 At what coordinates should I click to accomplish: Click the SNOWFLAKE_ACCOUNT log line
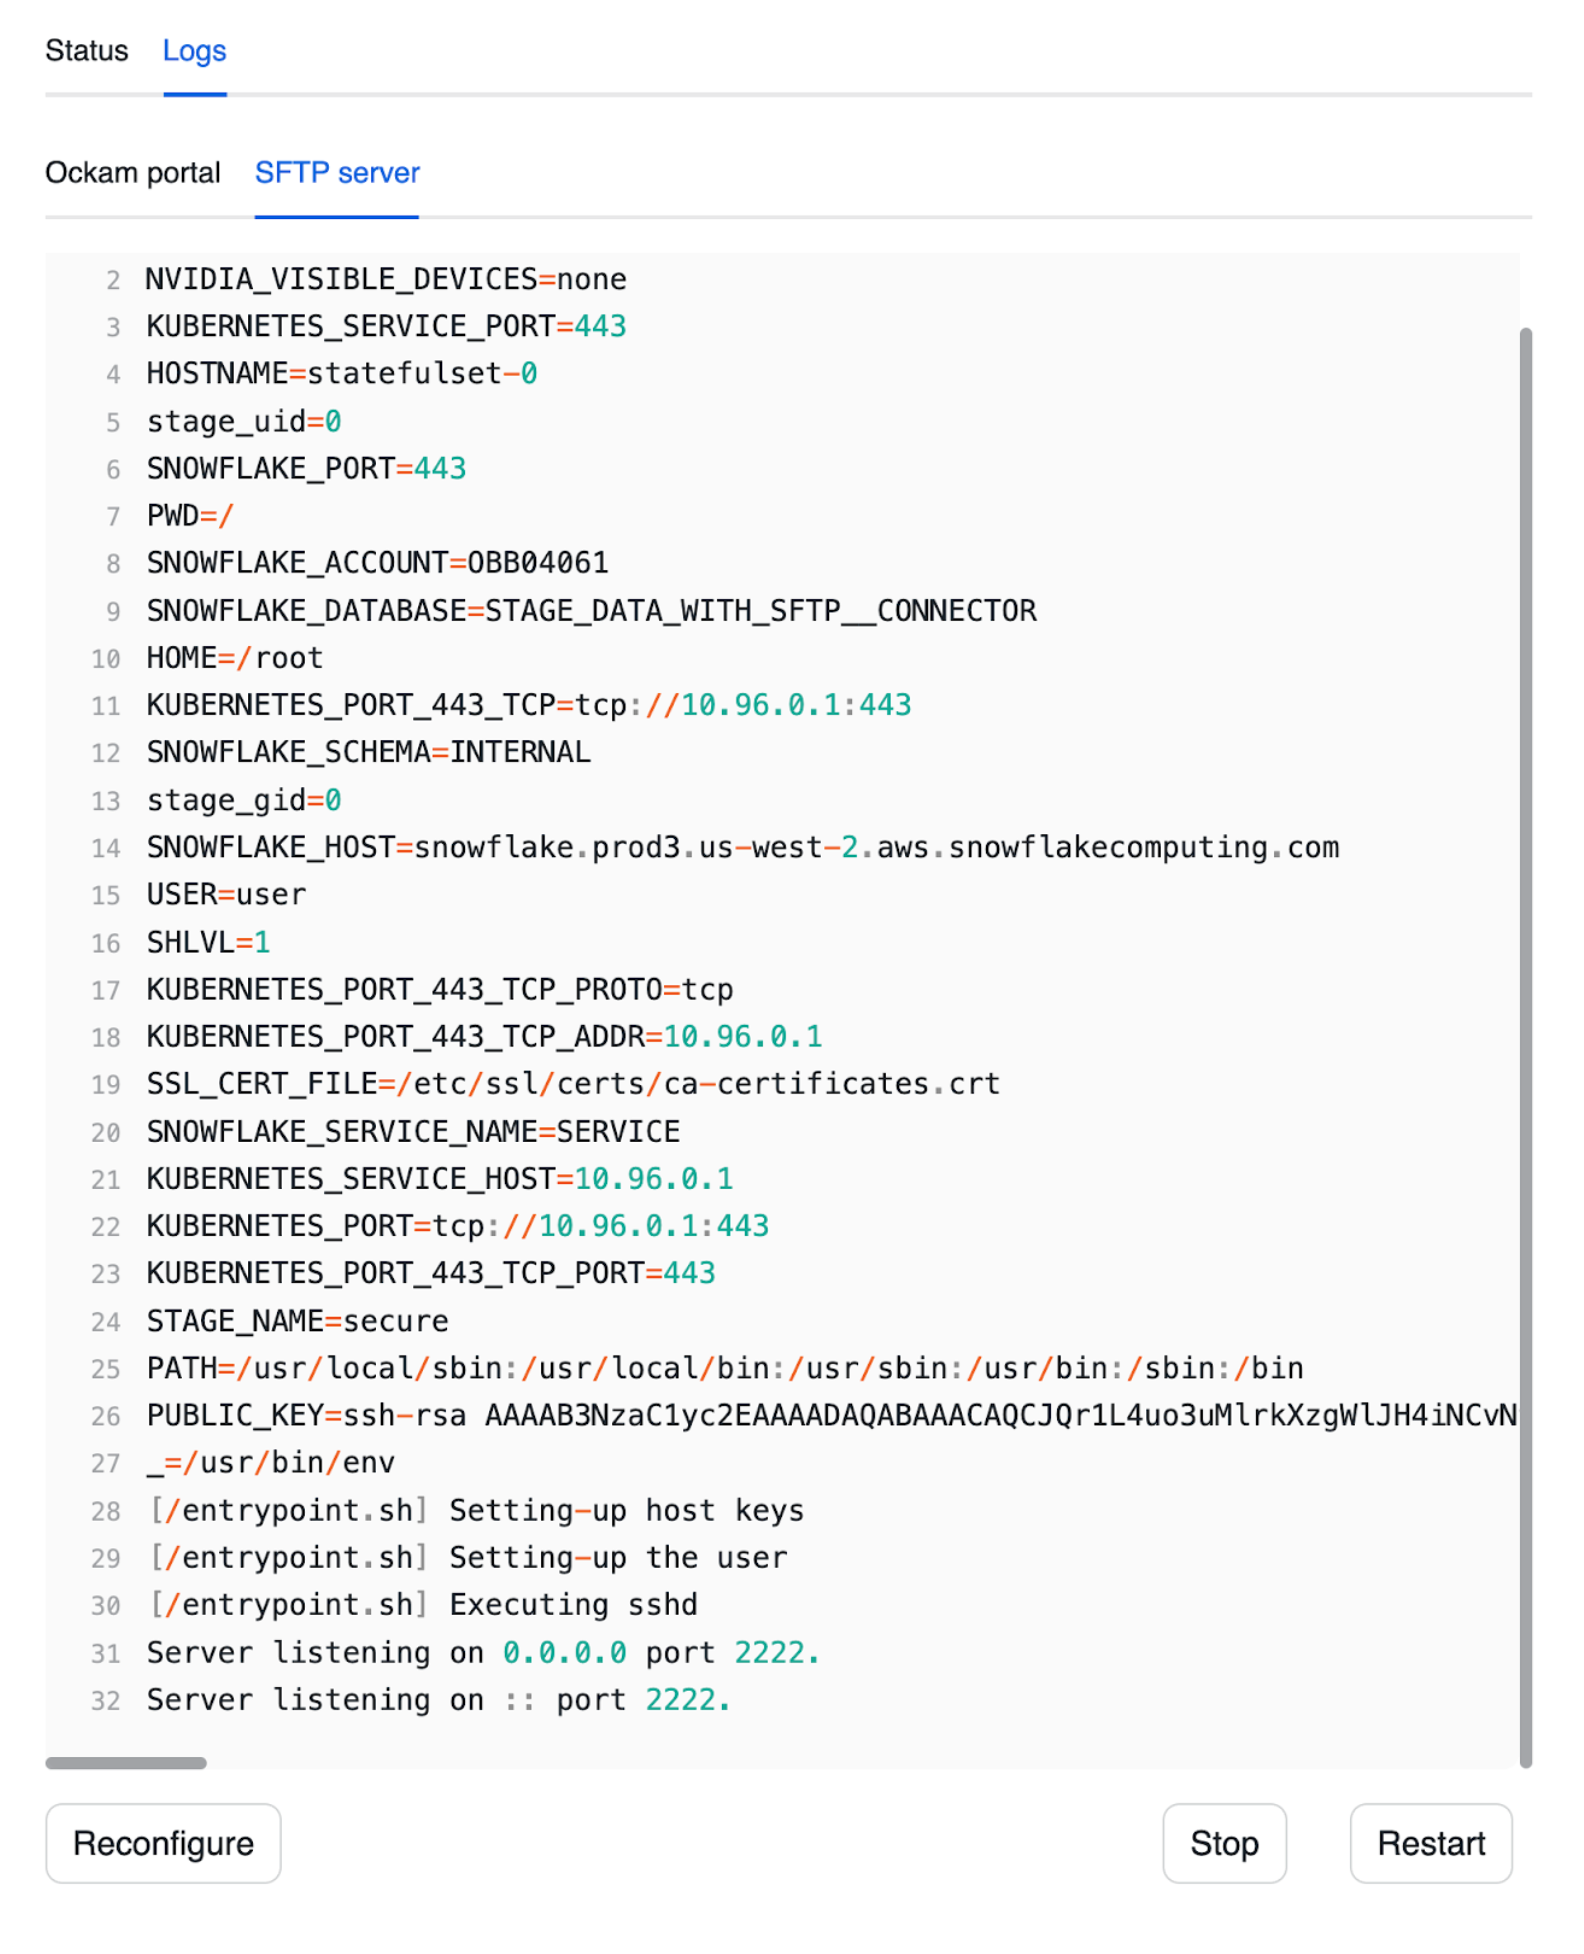pyautogui.click(x=377, y=563)
